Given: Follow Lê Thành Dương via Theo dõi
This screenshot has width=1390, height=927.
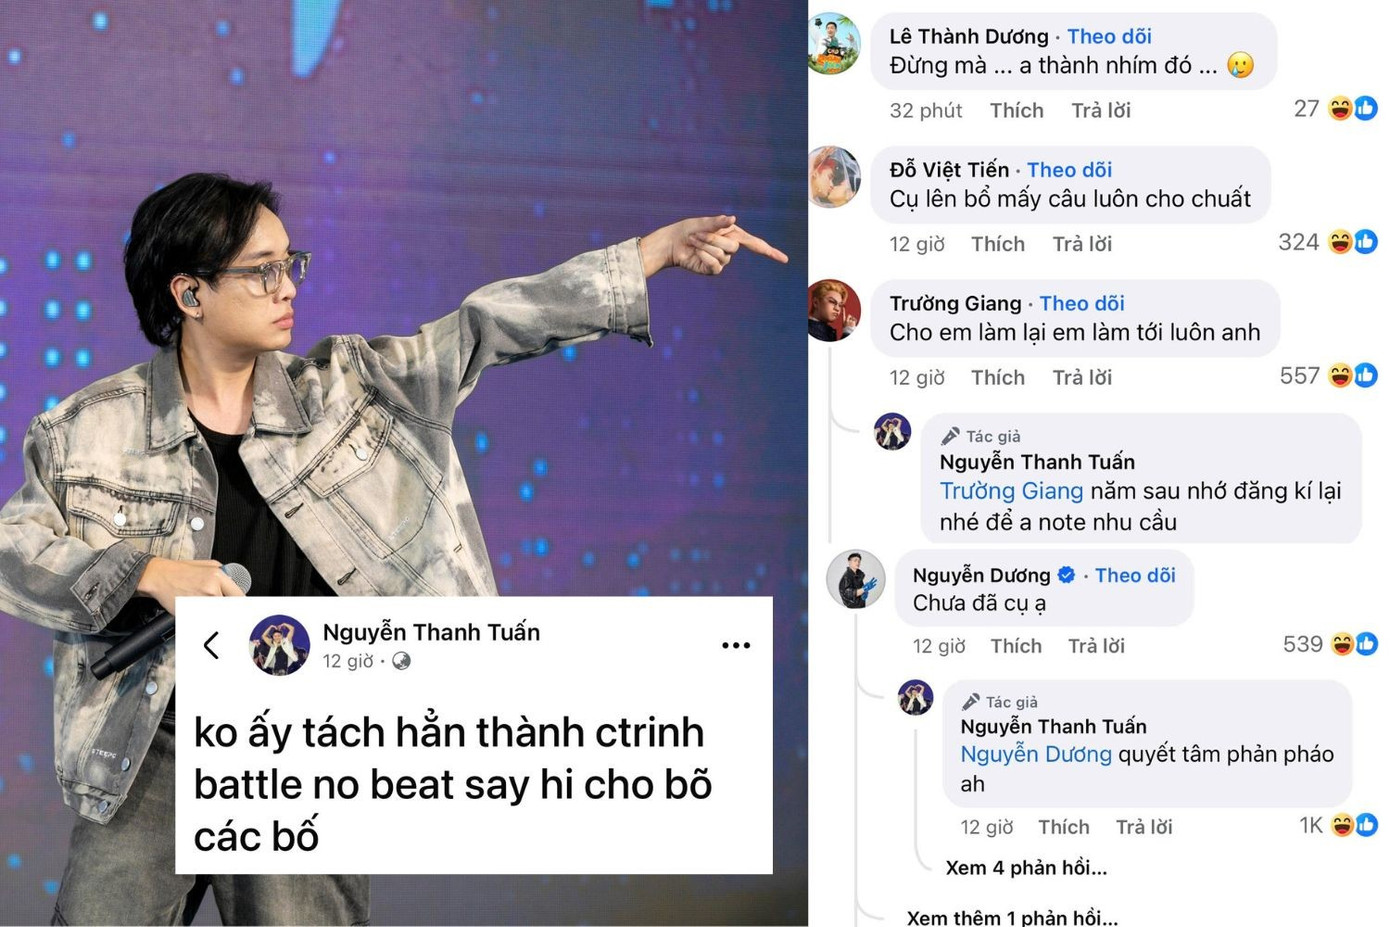Looking at the screenshot, I should (x=1109, y=36).
